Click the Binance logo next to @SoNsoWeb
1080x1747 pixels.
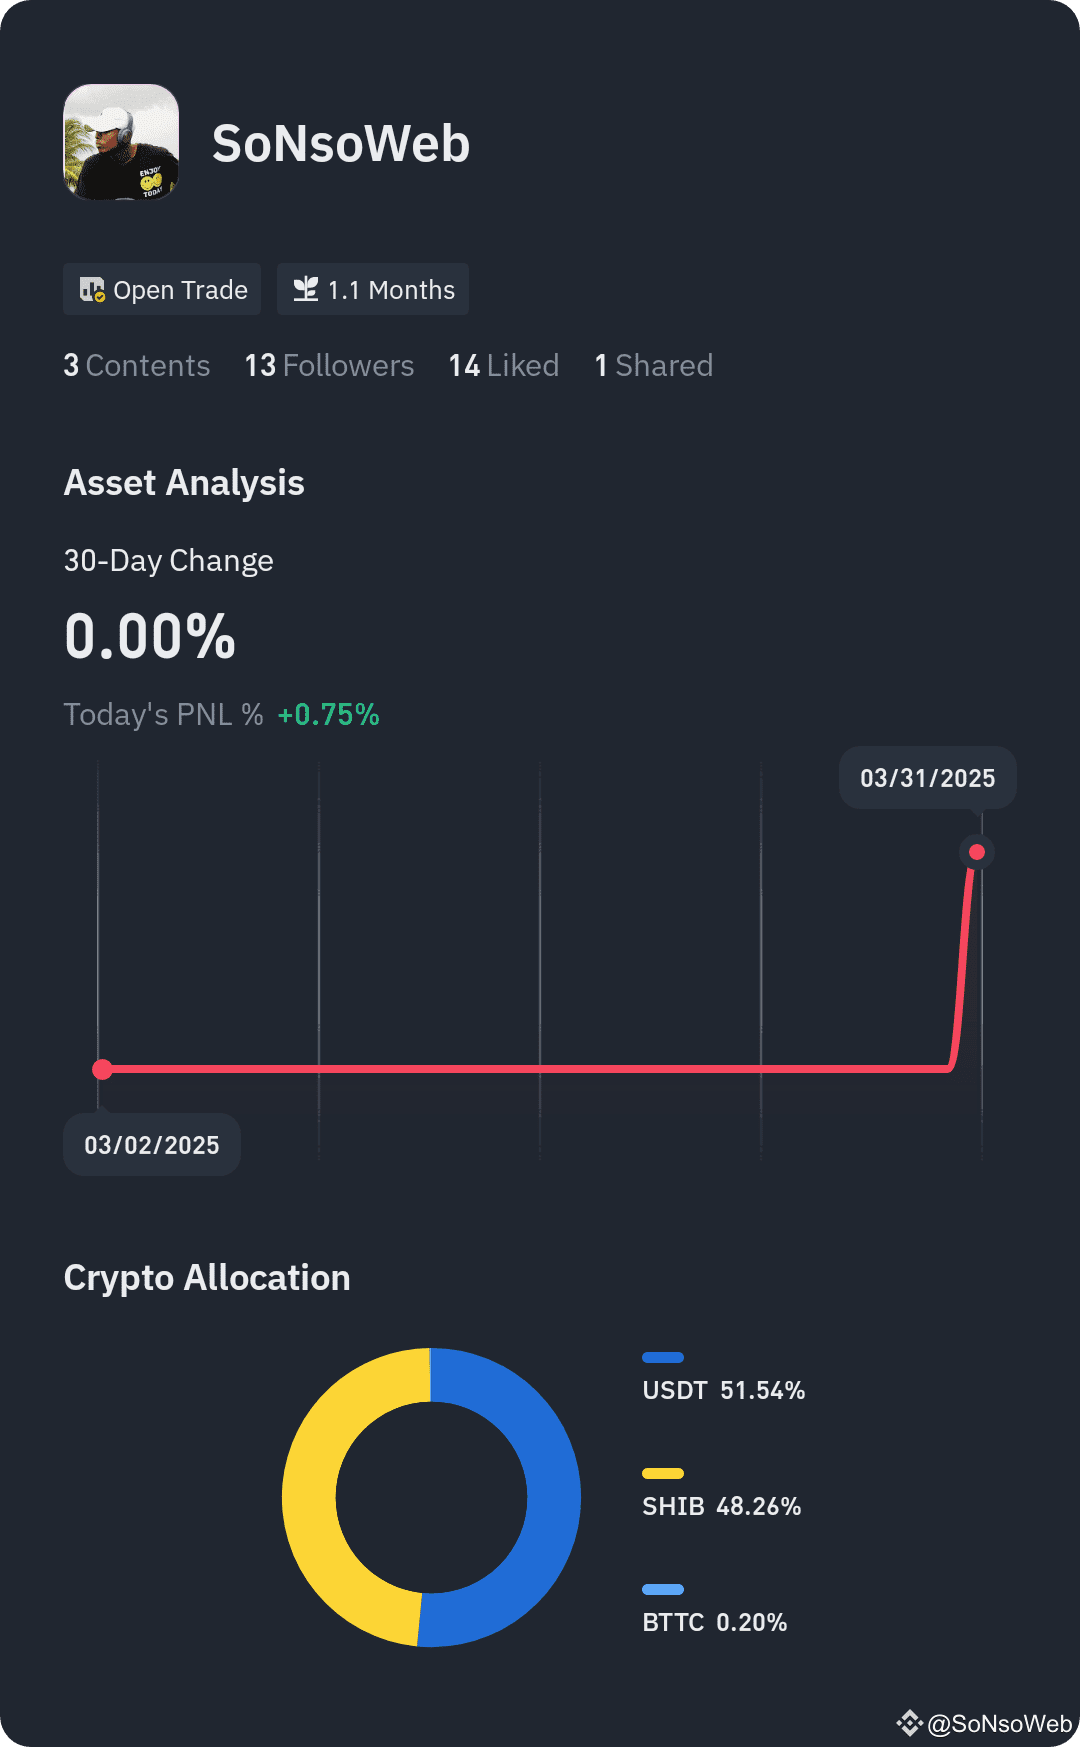pyautogui.click(x=909, y=1723)
